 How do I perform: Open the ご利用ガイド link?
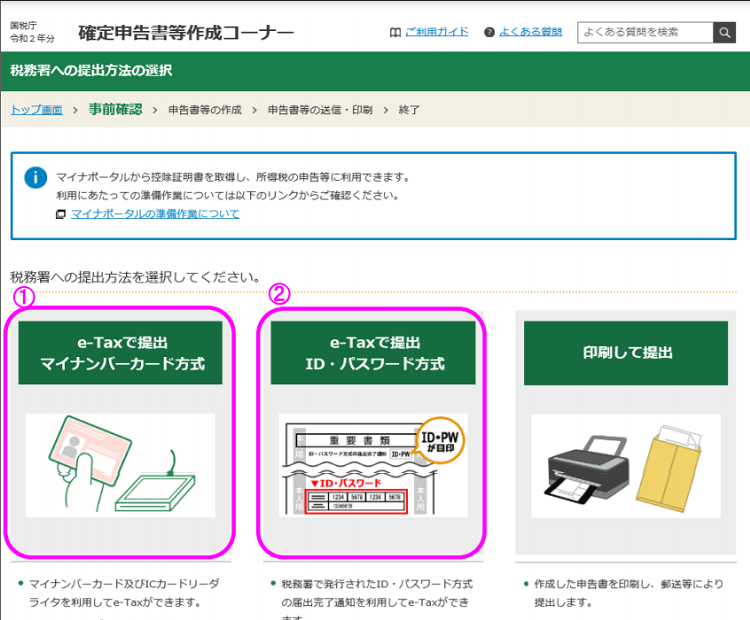(437, 32)
